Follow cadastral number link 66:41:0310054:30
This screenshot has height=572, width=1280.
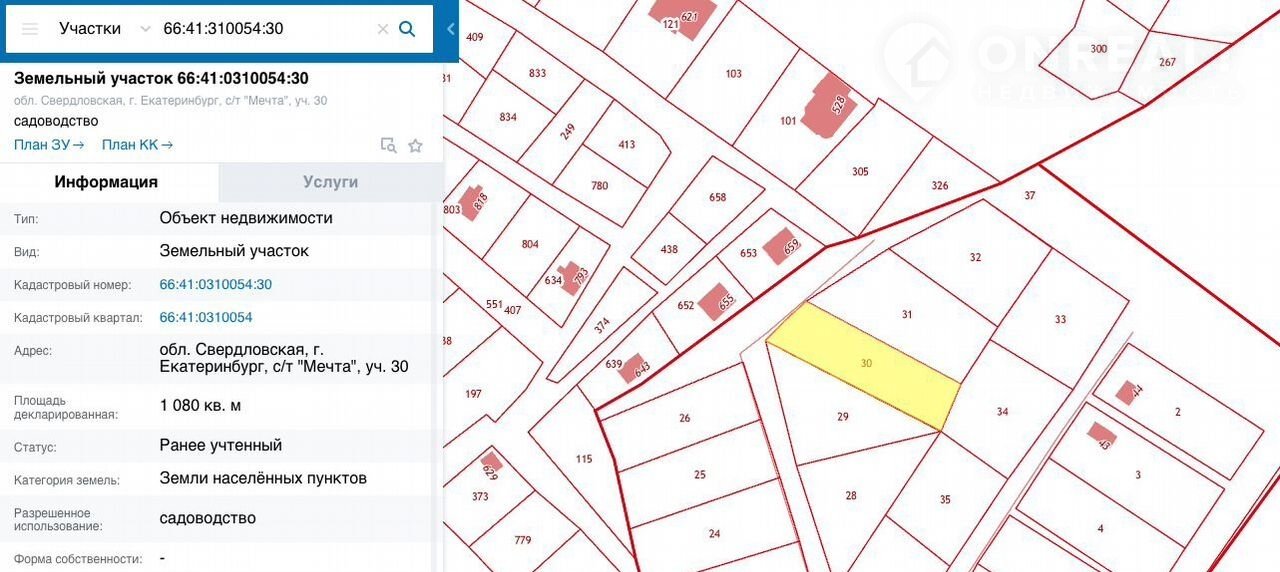point(215,285)
